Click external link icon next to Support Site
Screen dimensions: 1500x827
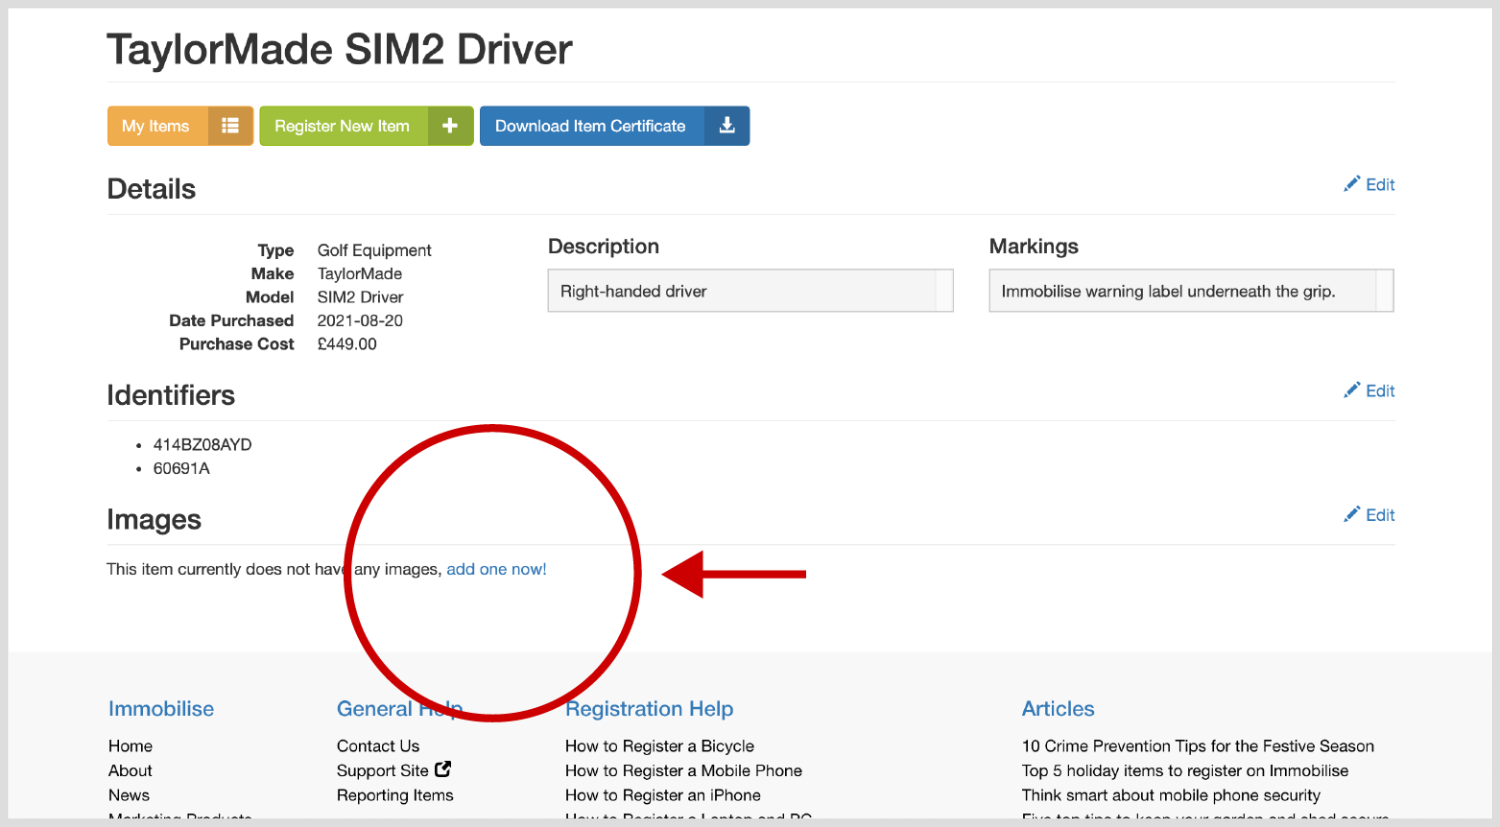tap(443, 769)
